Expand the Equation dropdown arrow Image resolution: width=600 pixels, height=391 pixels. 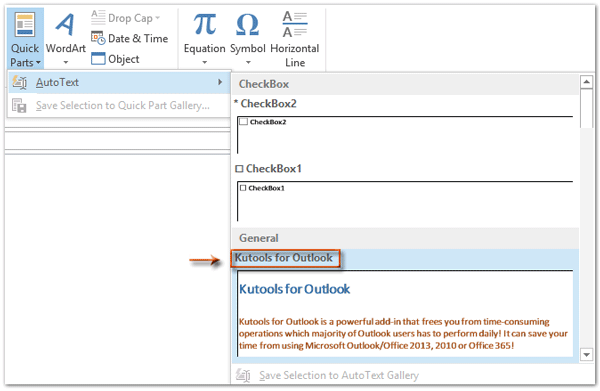[x=205, y=62]
